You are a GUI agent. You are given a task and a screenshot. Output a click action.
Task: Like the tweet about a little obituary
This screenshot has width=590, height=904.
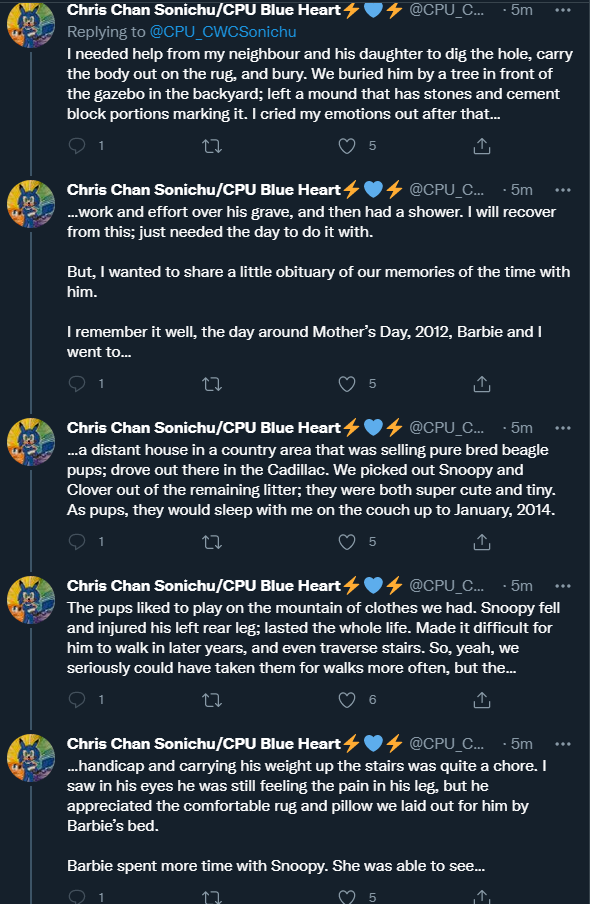click(347, 384)
